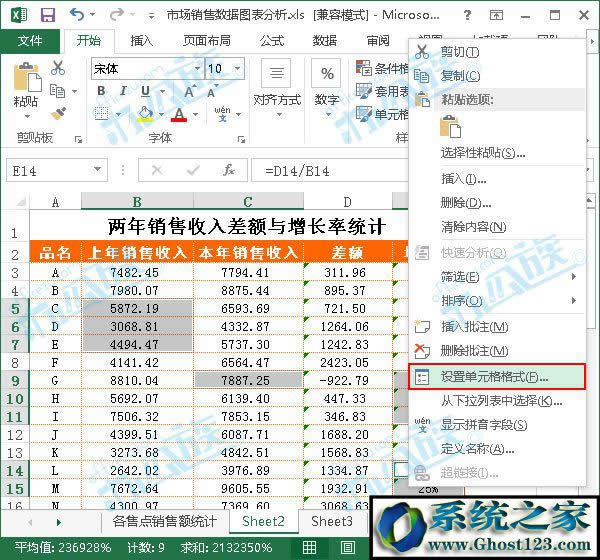Click the Undo arrow icon
This screenshot has width=600, height=560.
79,15
